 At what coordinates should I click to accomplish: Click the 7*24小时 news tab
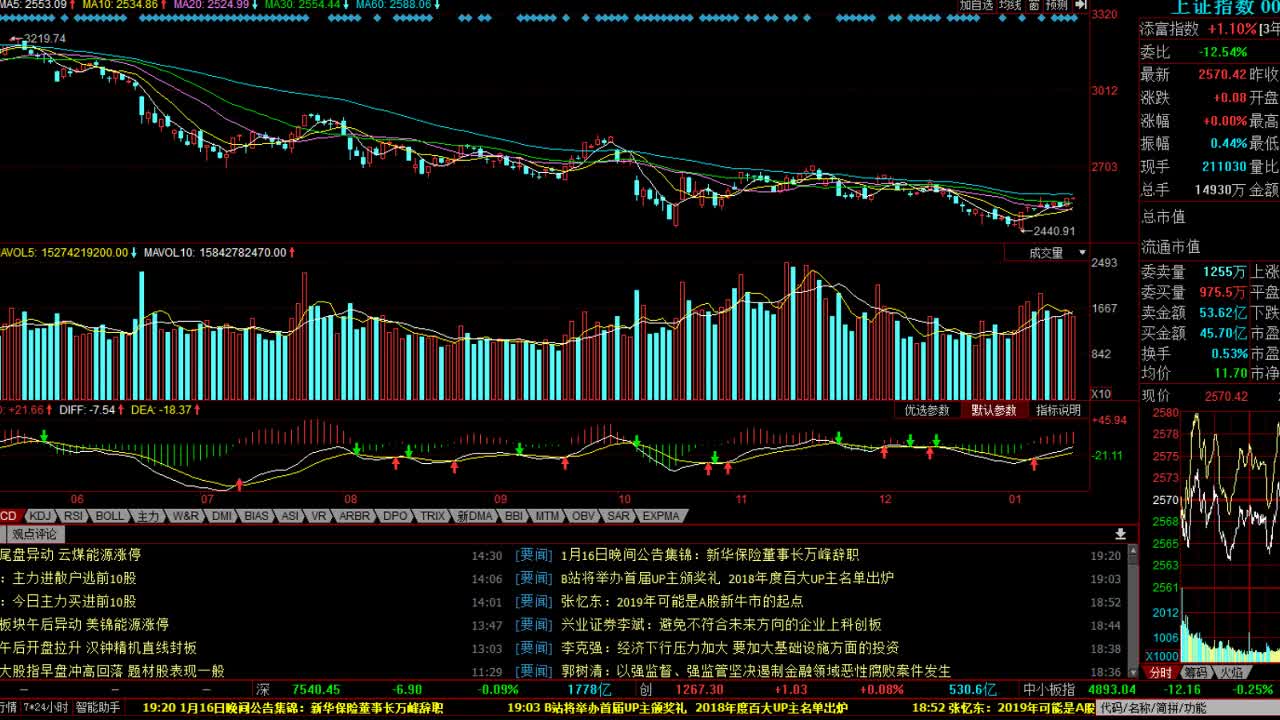tap(46, 707)
